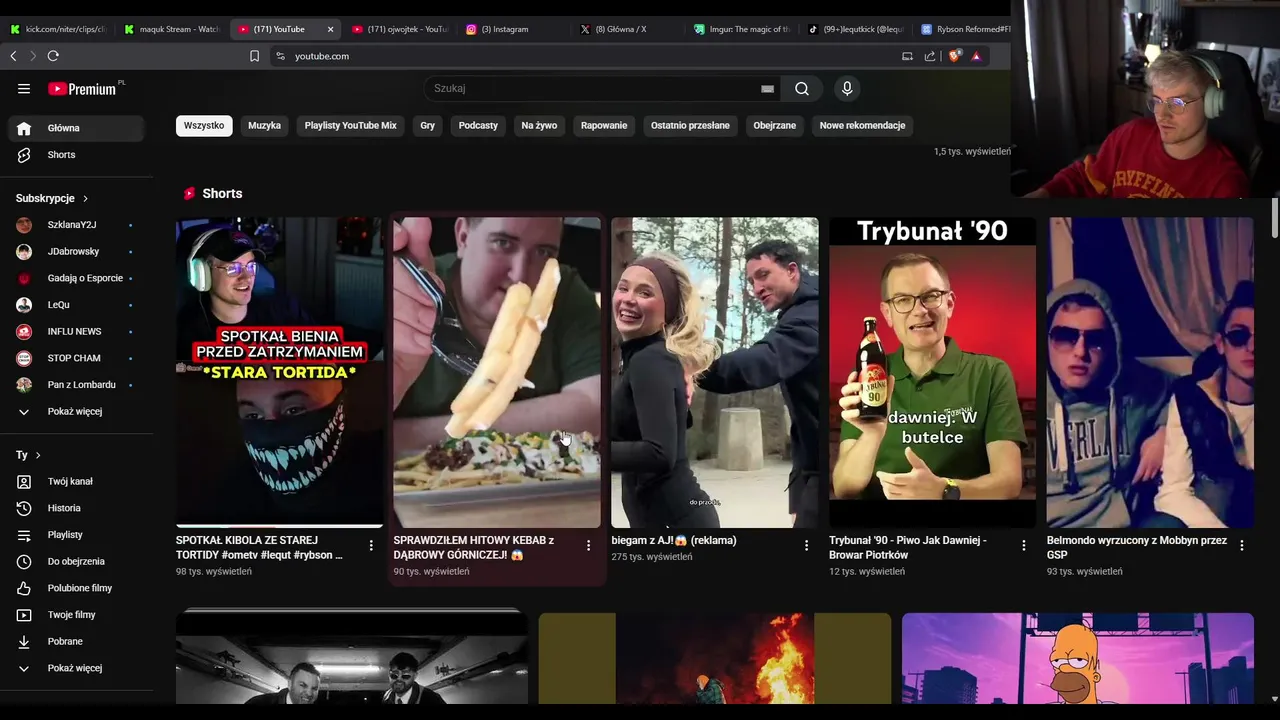Start a search with the magnifier button

pos(802,89)
